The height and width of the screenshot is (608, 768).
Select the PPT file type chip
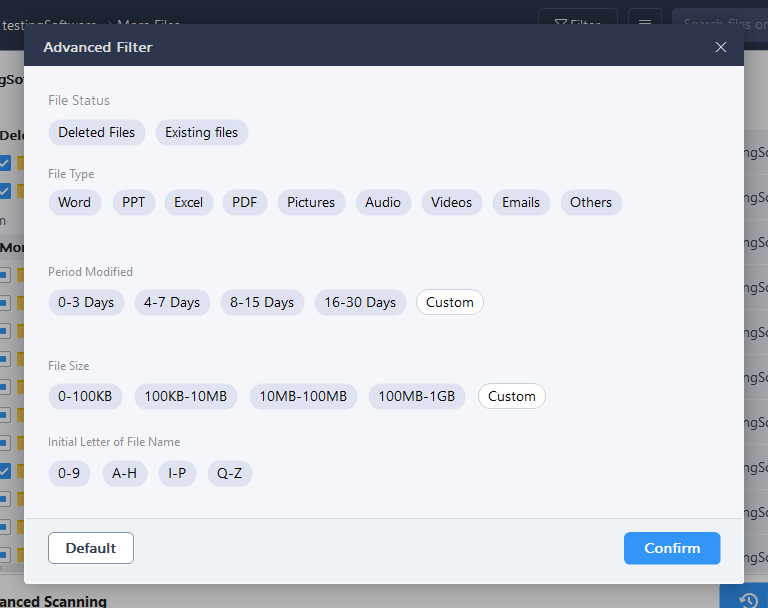[134, 202]
